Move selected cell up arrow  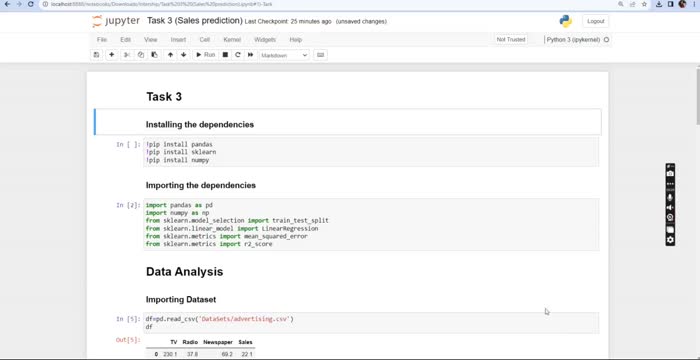click(170, 55)
